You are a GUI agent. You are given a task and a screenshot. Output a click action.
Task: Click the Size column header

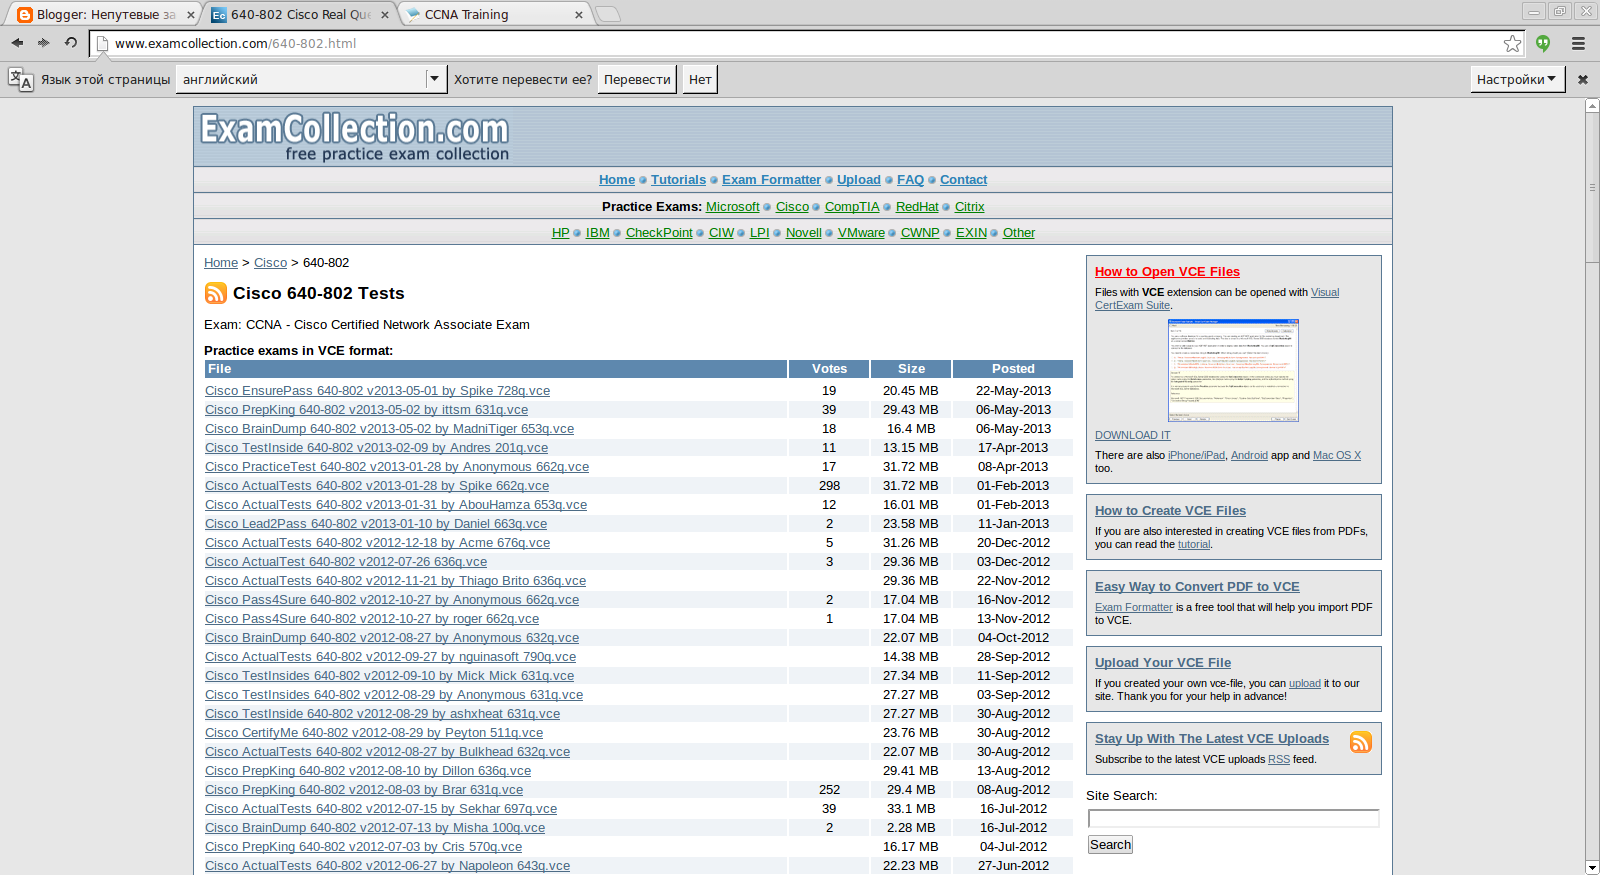click(911, 369)
